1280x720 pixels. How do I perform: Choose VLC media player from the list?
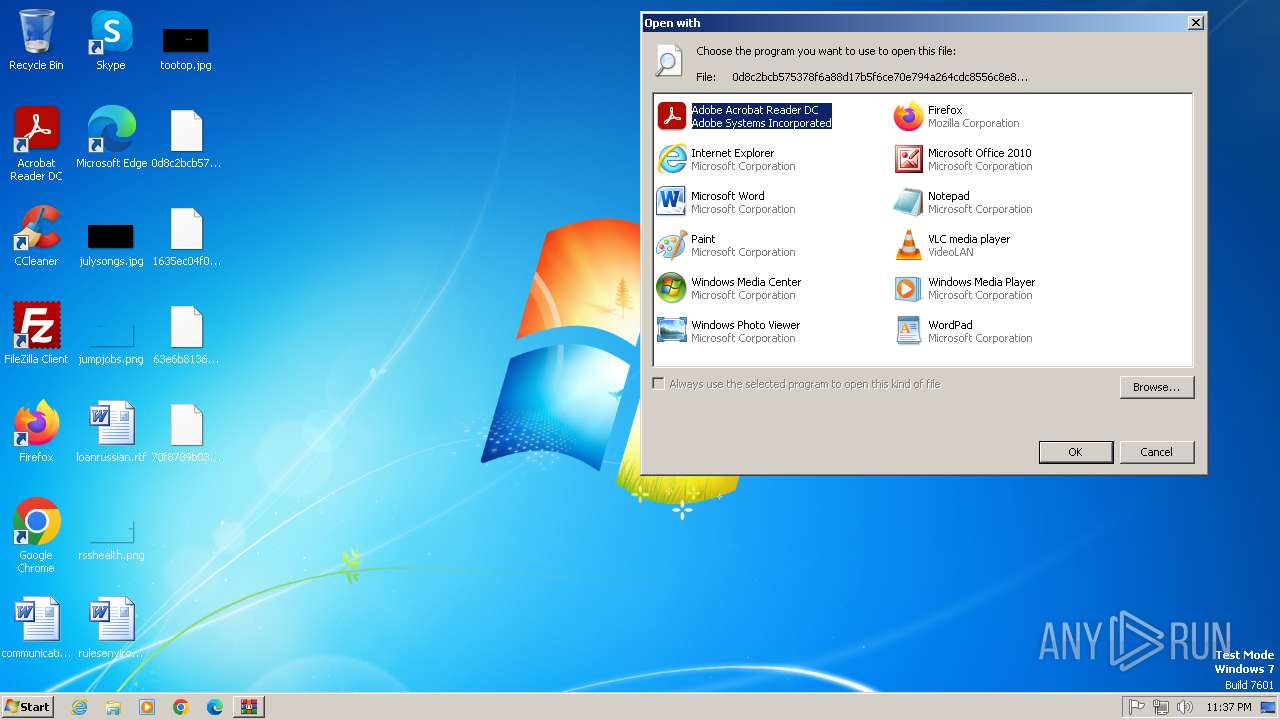pyautogui.click(x=952, y=246)
